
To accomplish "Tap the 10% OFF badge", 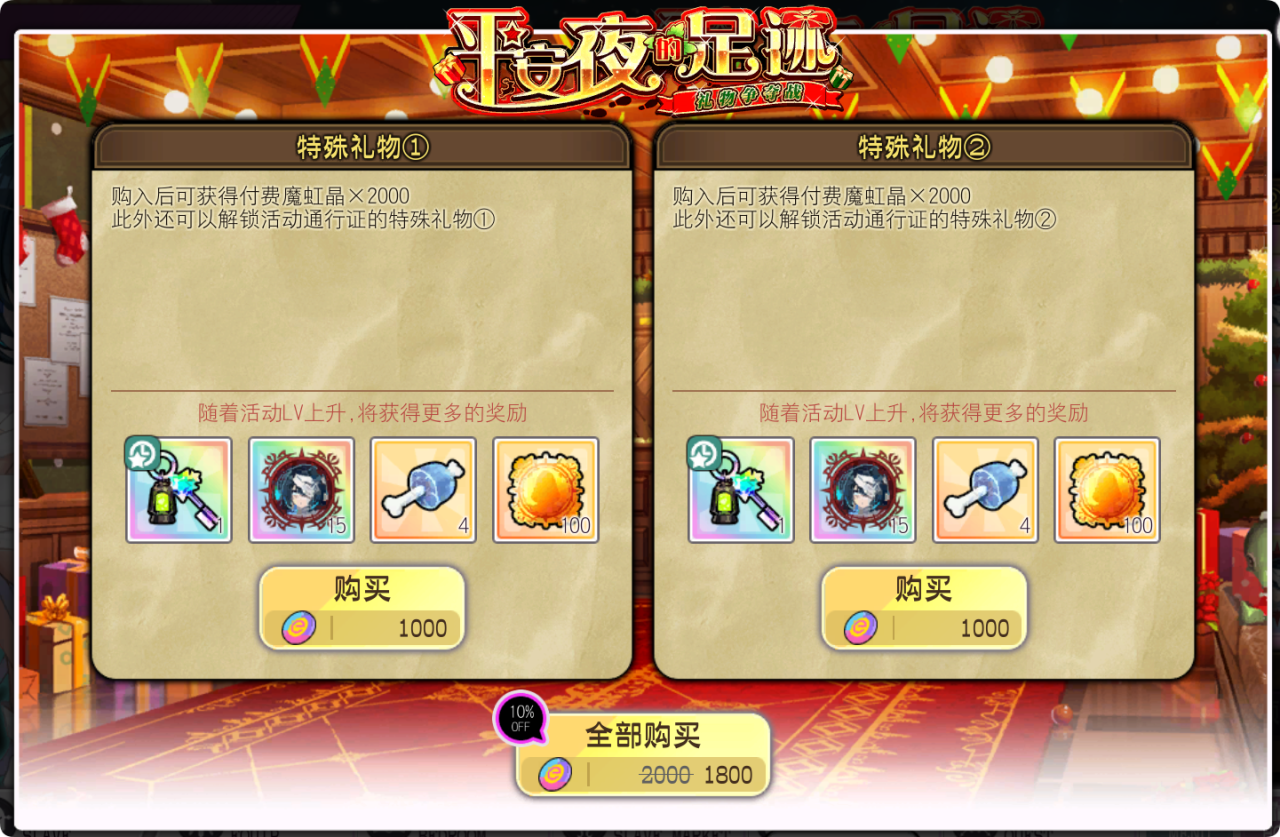I will pyautogui.click(x=521, y=718).
